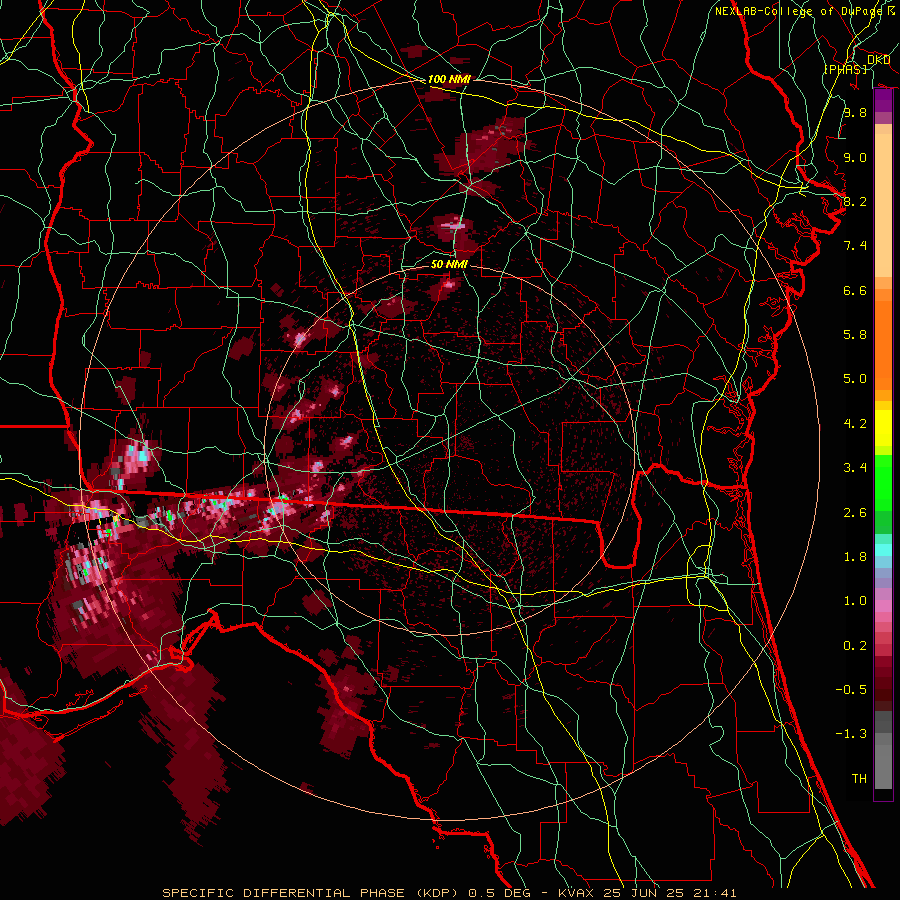Click the 1.8 legend value
The height and width of the screenshot is (900, 900).
click(x=855, y=557)
